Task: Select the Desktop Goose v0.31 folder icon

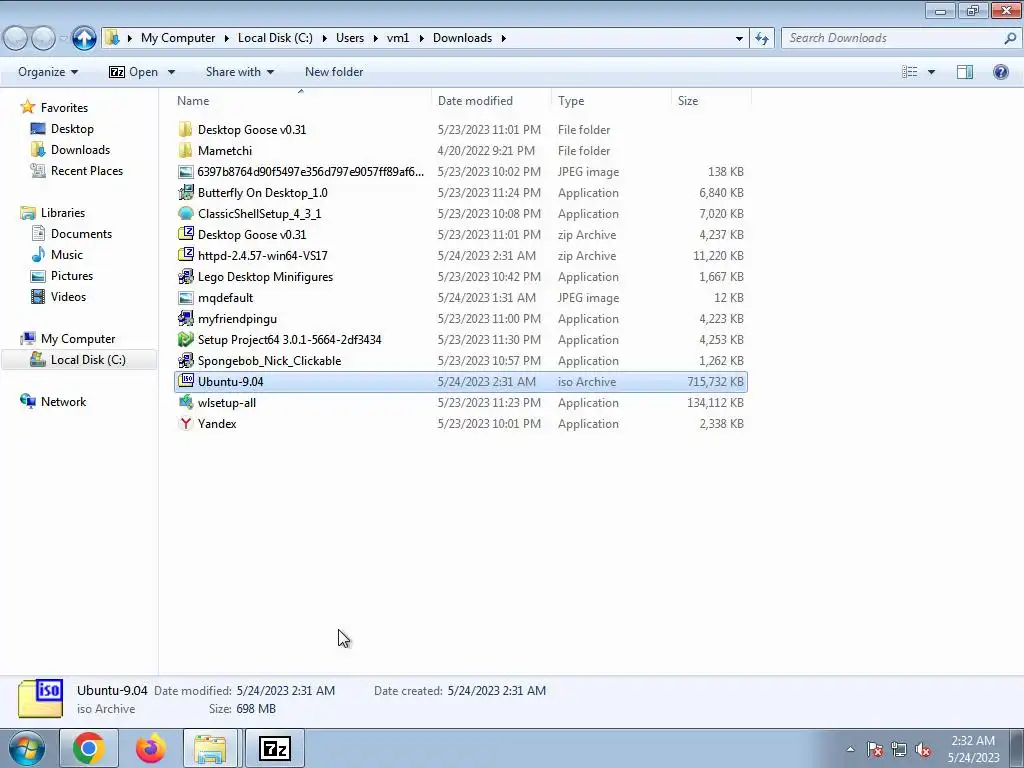Action: coord(185,129)
